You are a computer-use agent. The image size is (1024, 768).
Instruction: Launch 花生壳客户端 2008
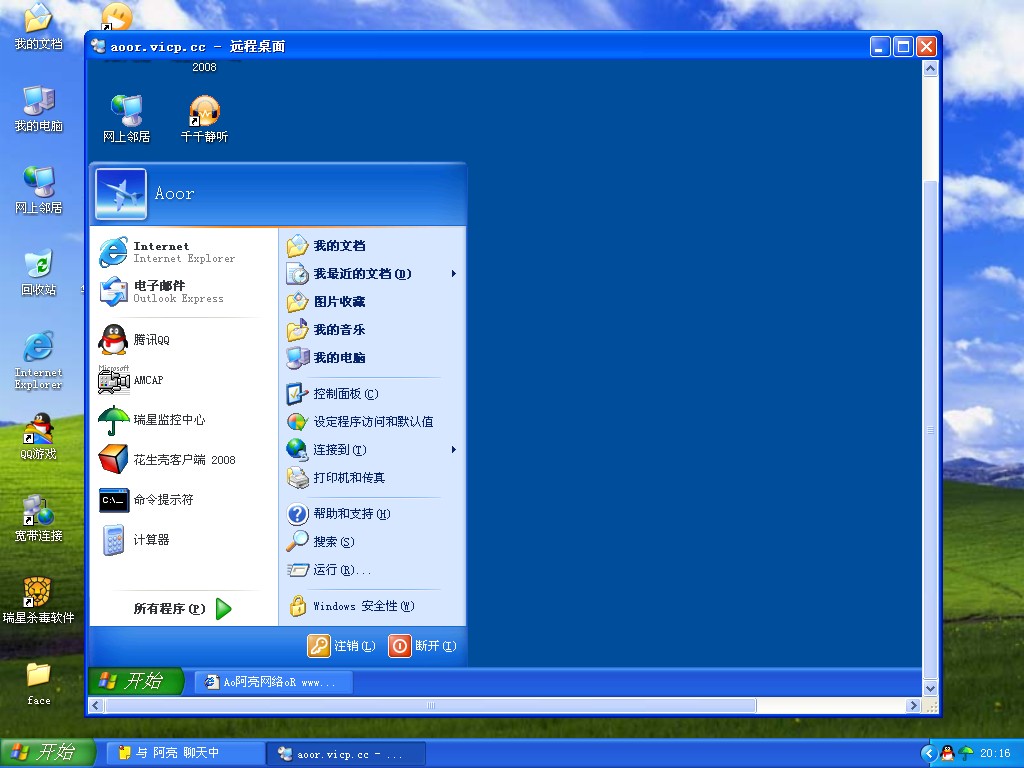(184, 460)
